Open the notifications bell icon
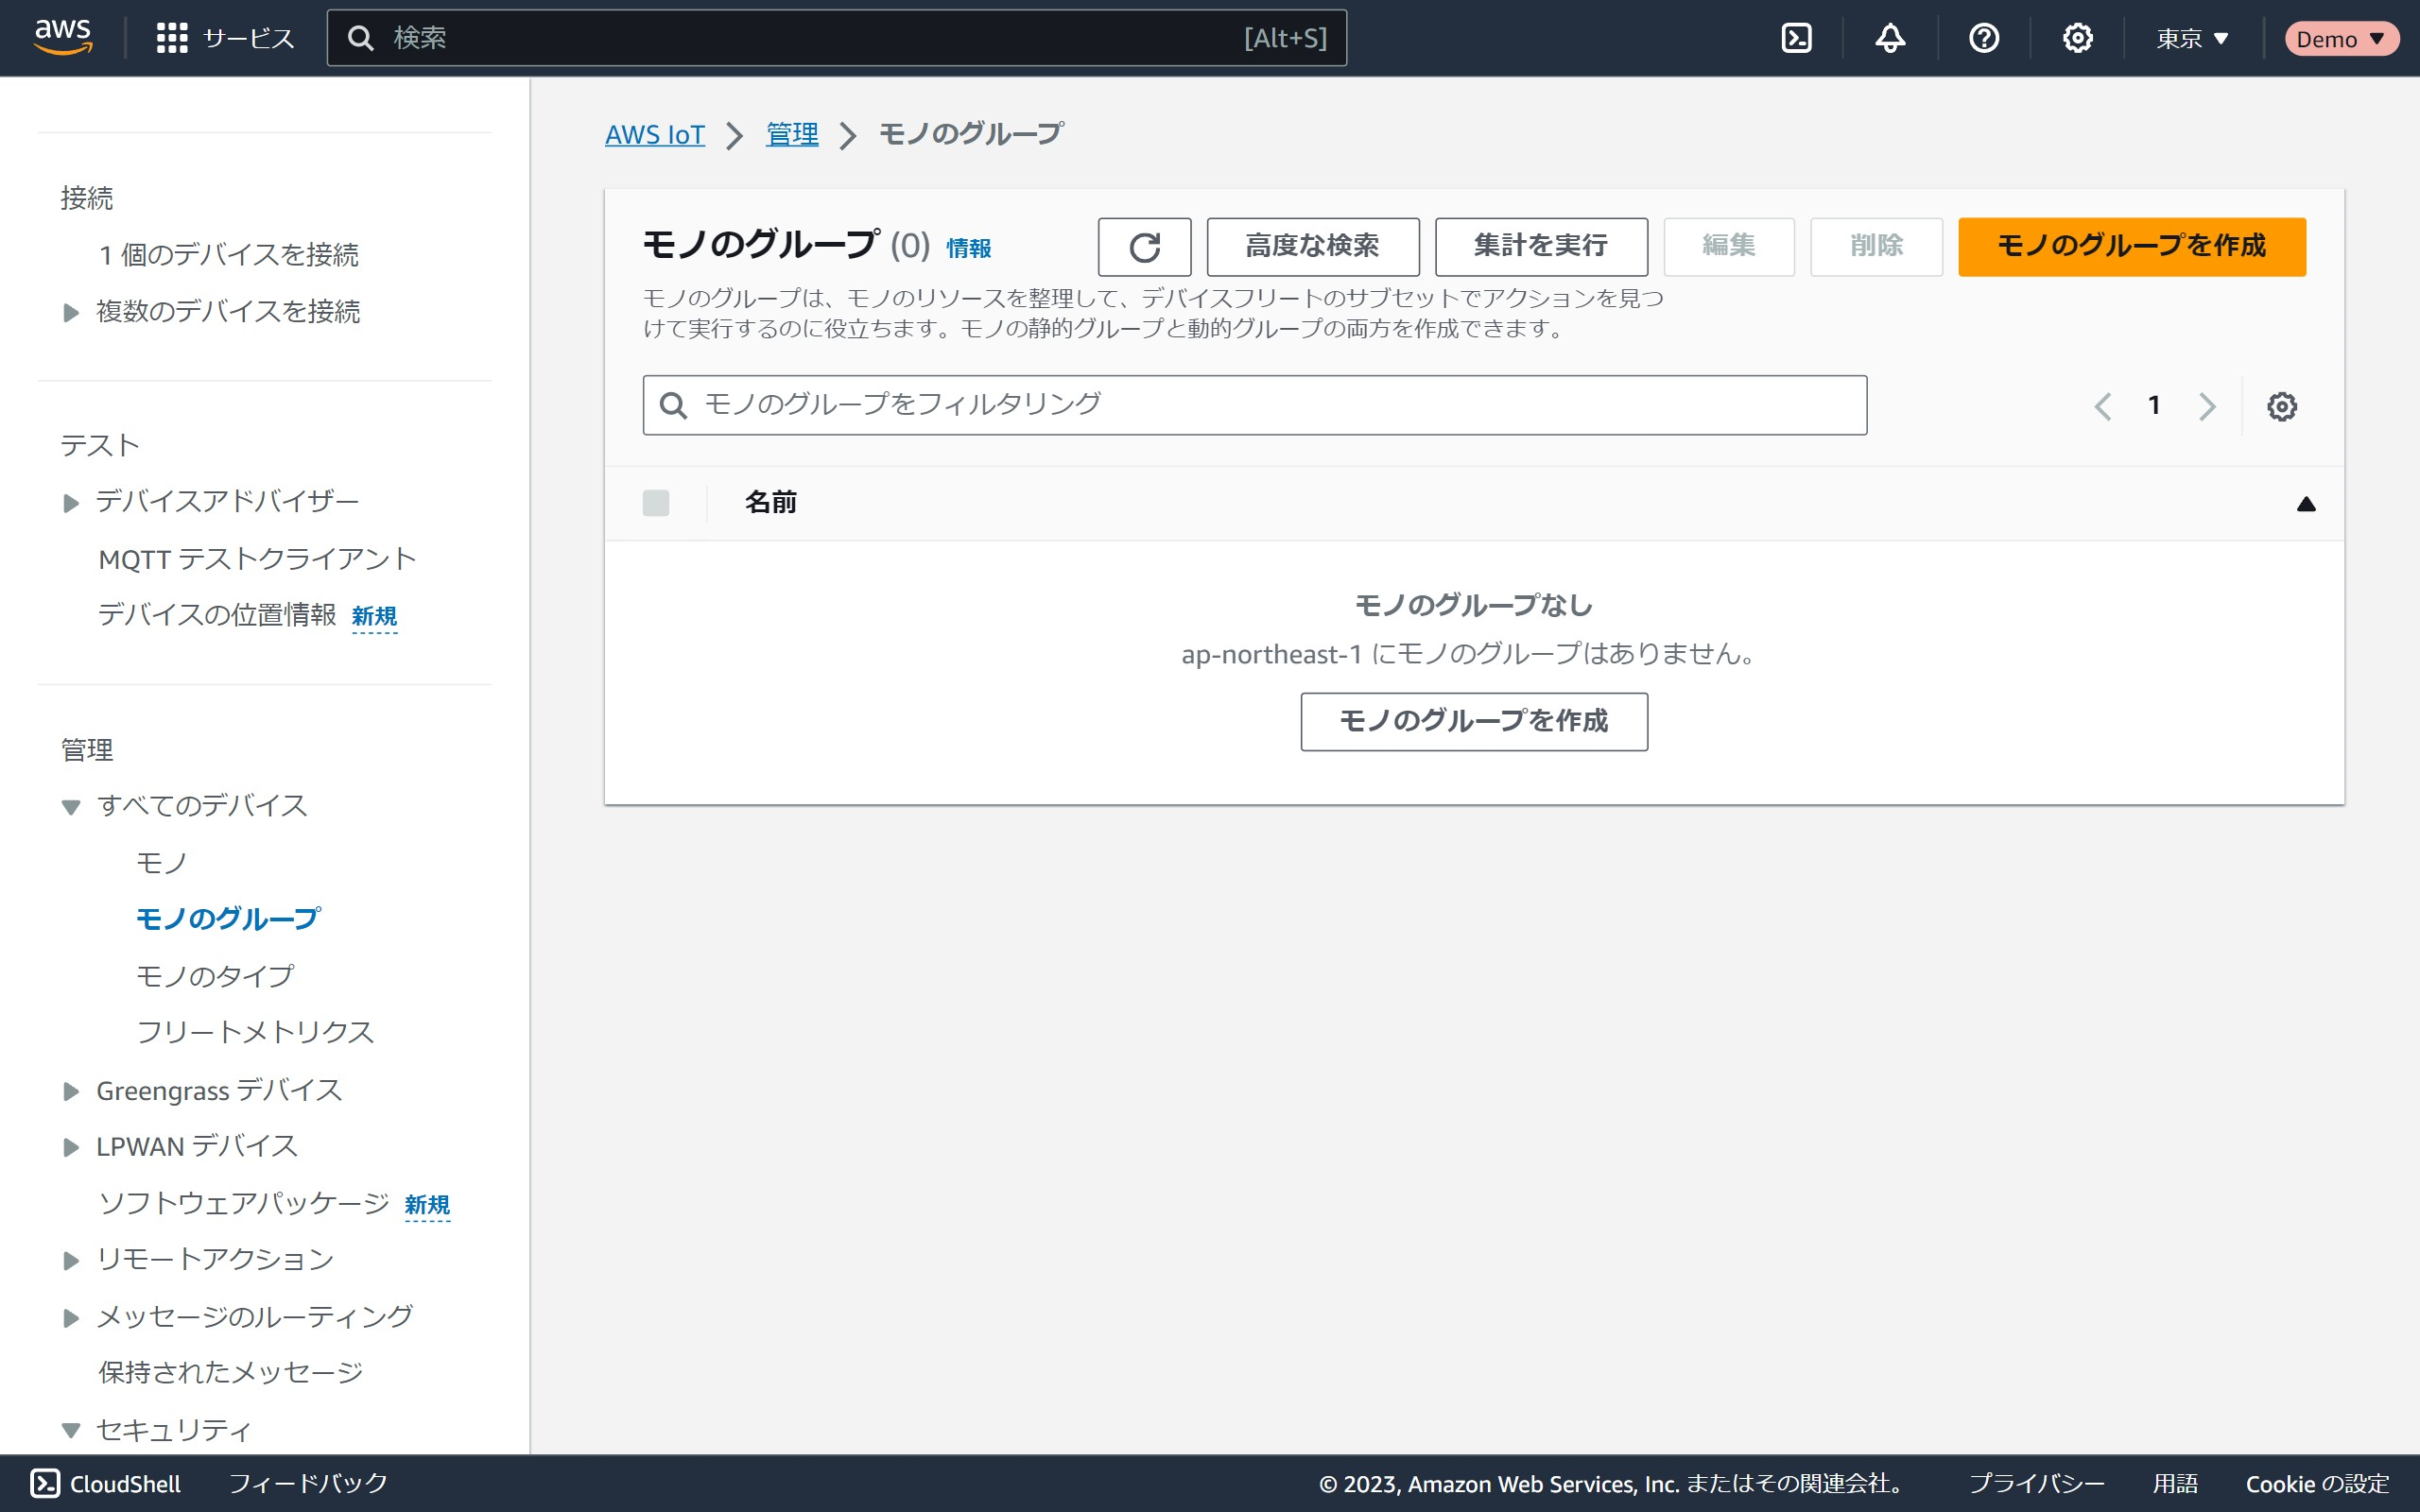2420x1512 pixels. click(x=1889, y=38)
